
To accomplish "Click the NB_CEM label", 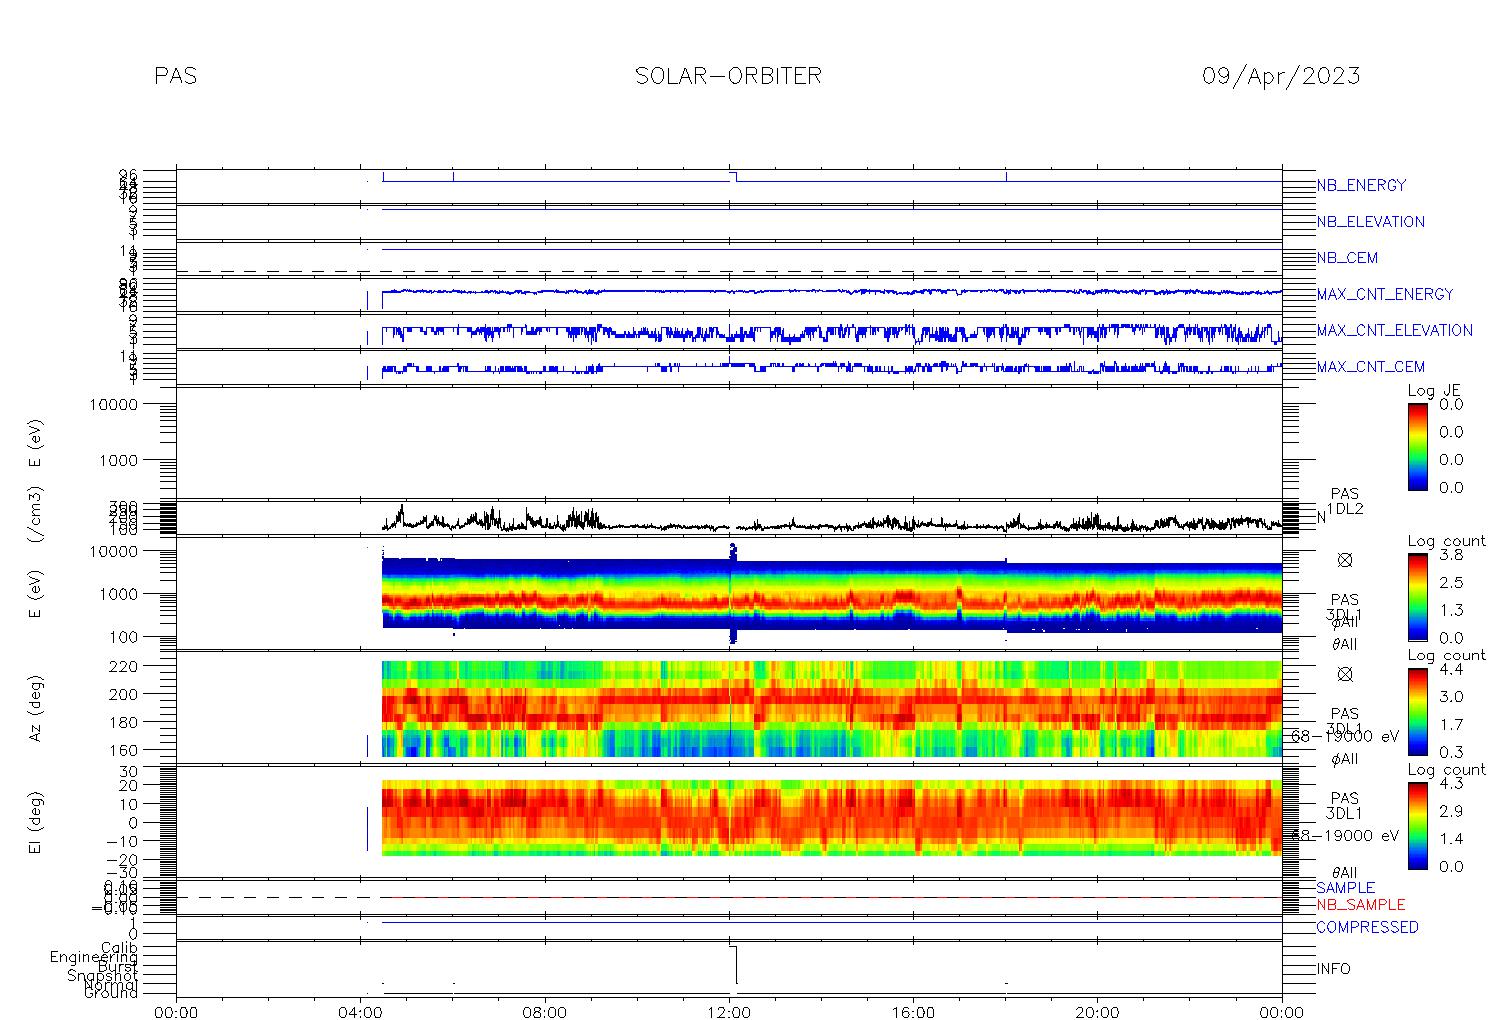I will pos(1347,258).
